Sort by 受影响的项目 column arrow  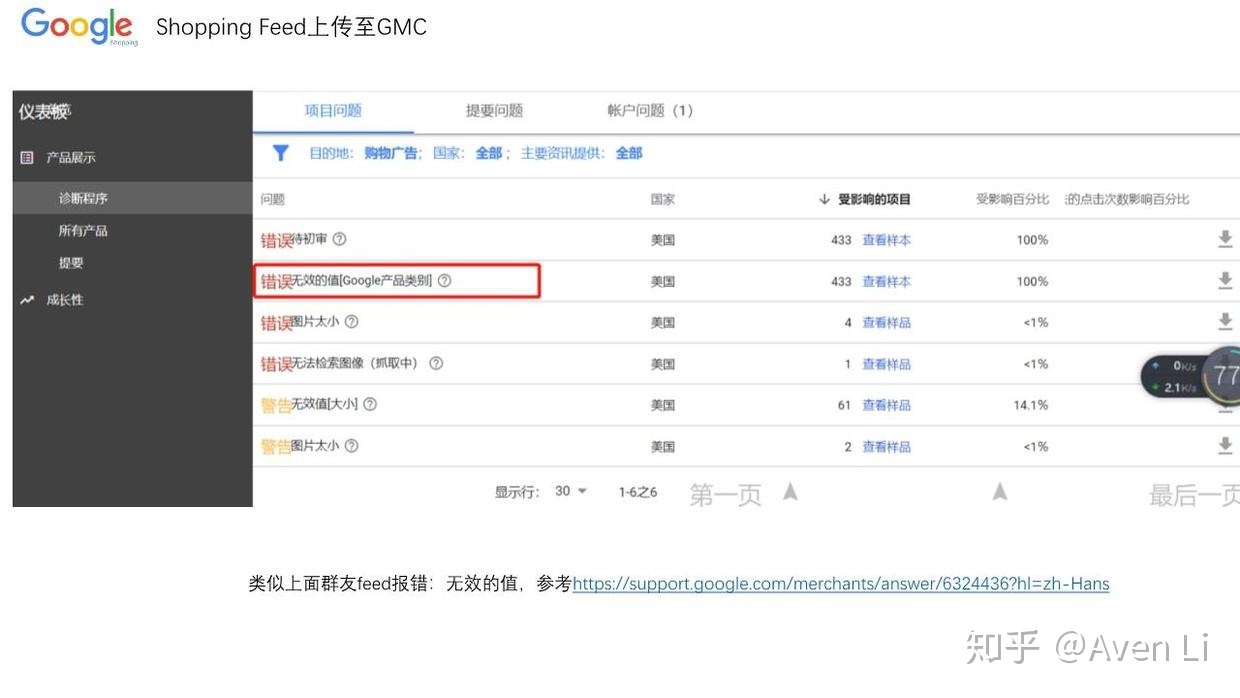pyautogui.click(x=825, y=199)
